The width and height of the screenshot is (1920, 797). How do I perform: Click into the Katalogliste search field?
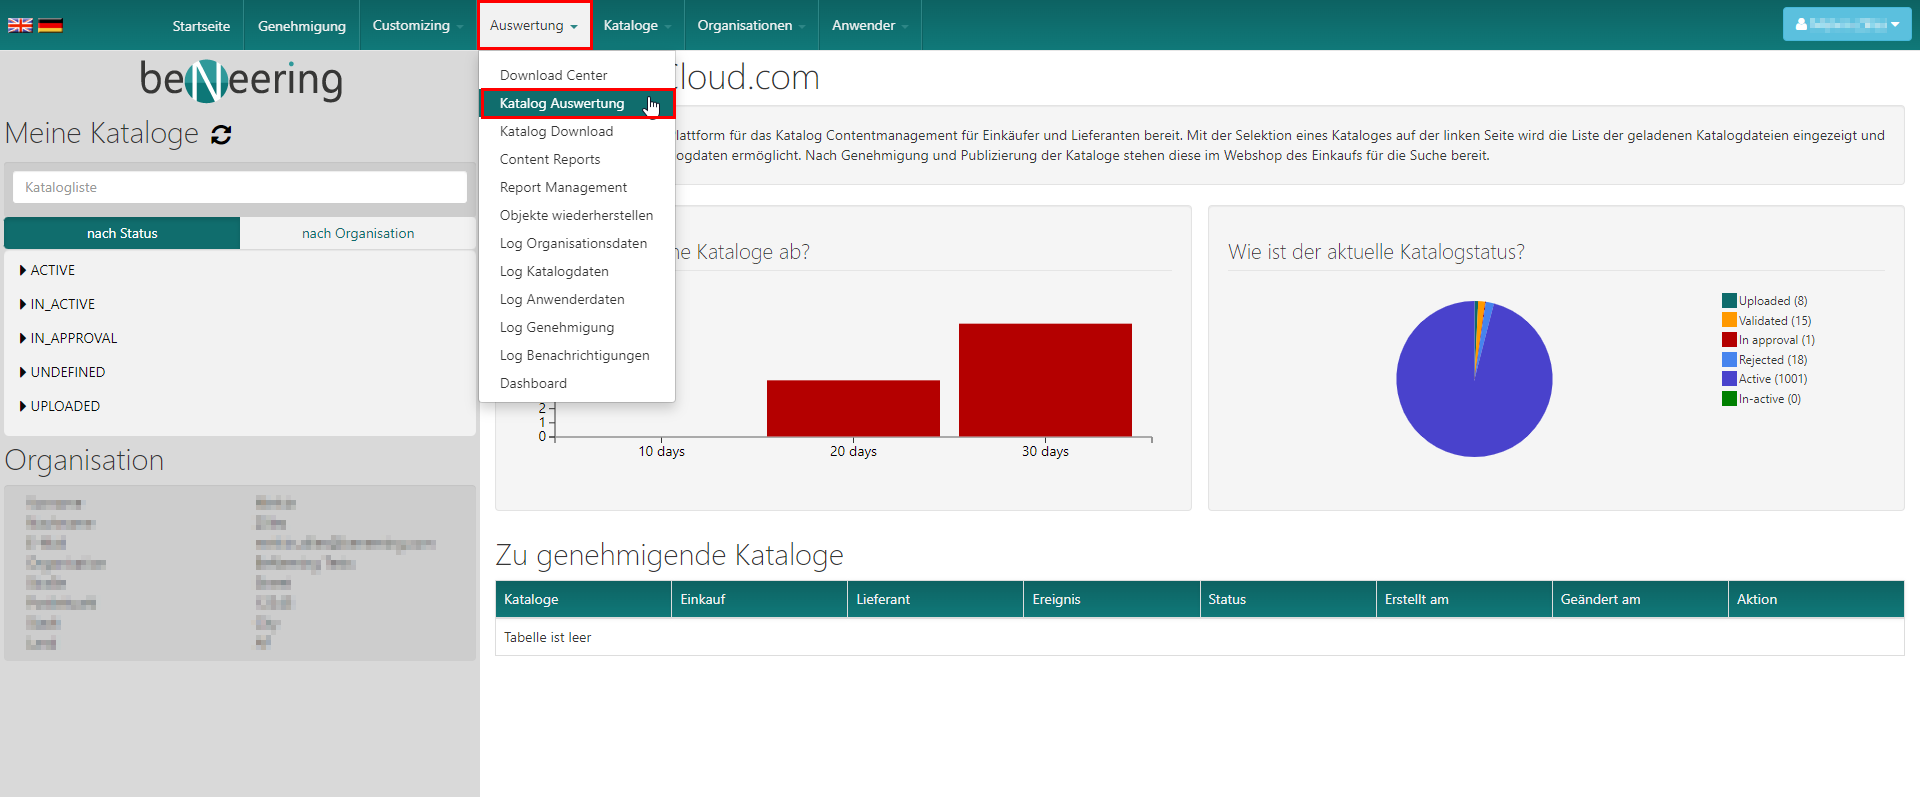click(240, 187)
